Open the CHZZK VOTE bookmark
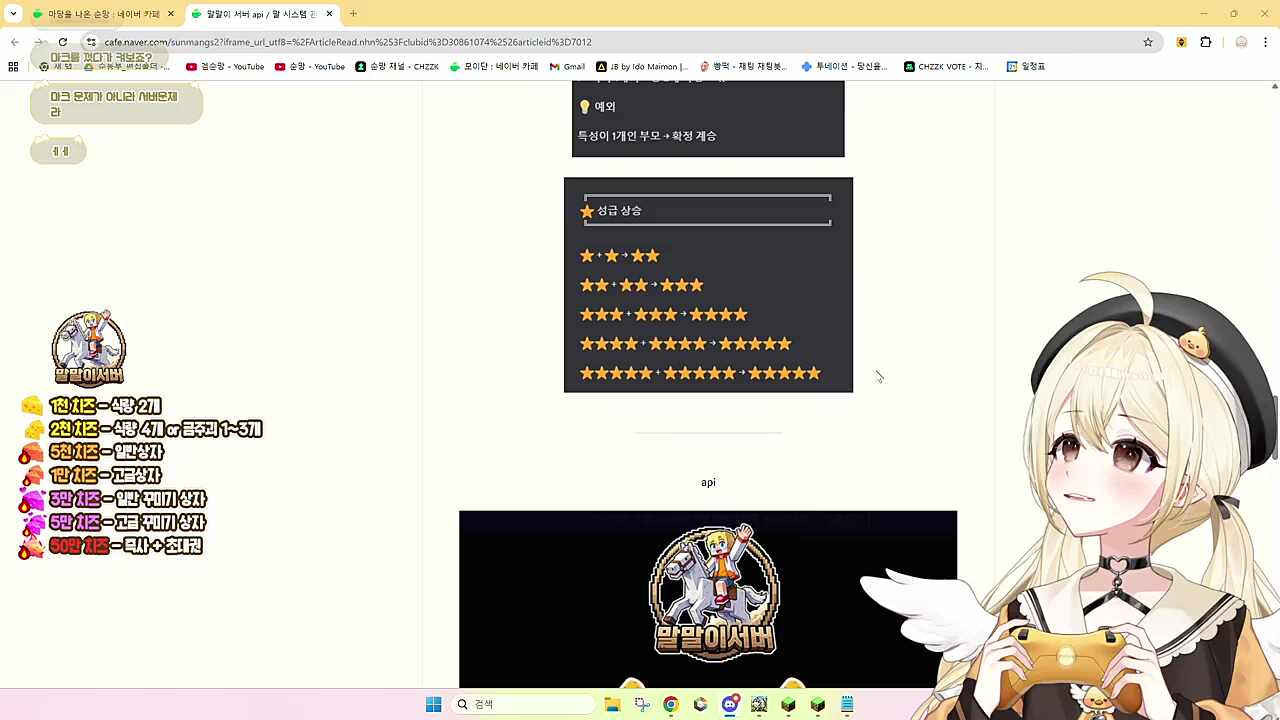The height and width of the screenshot is (720, 1280). pyautogui.click(x=946, y=67)
